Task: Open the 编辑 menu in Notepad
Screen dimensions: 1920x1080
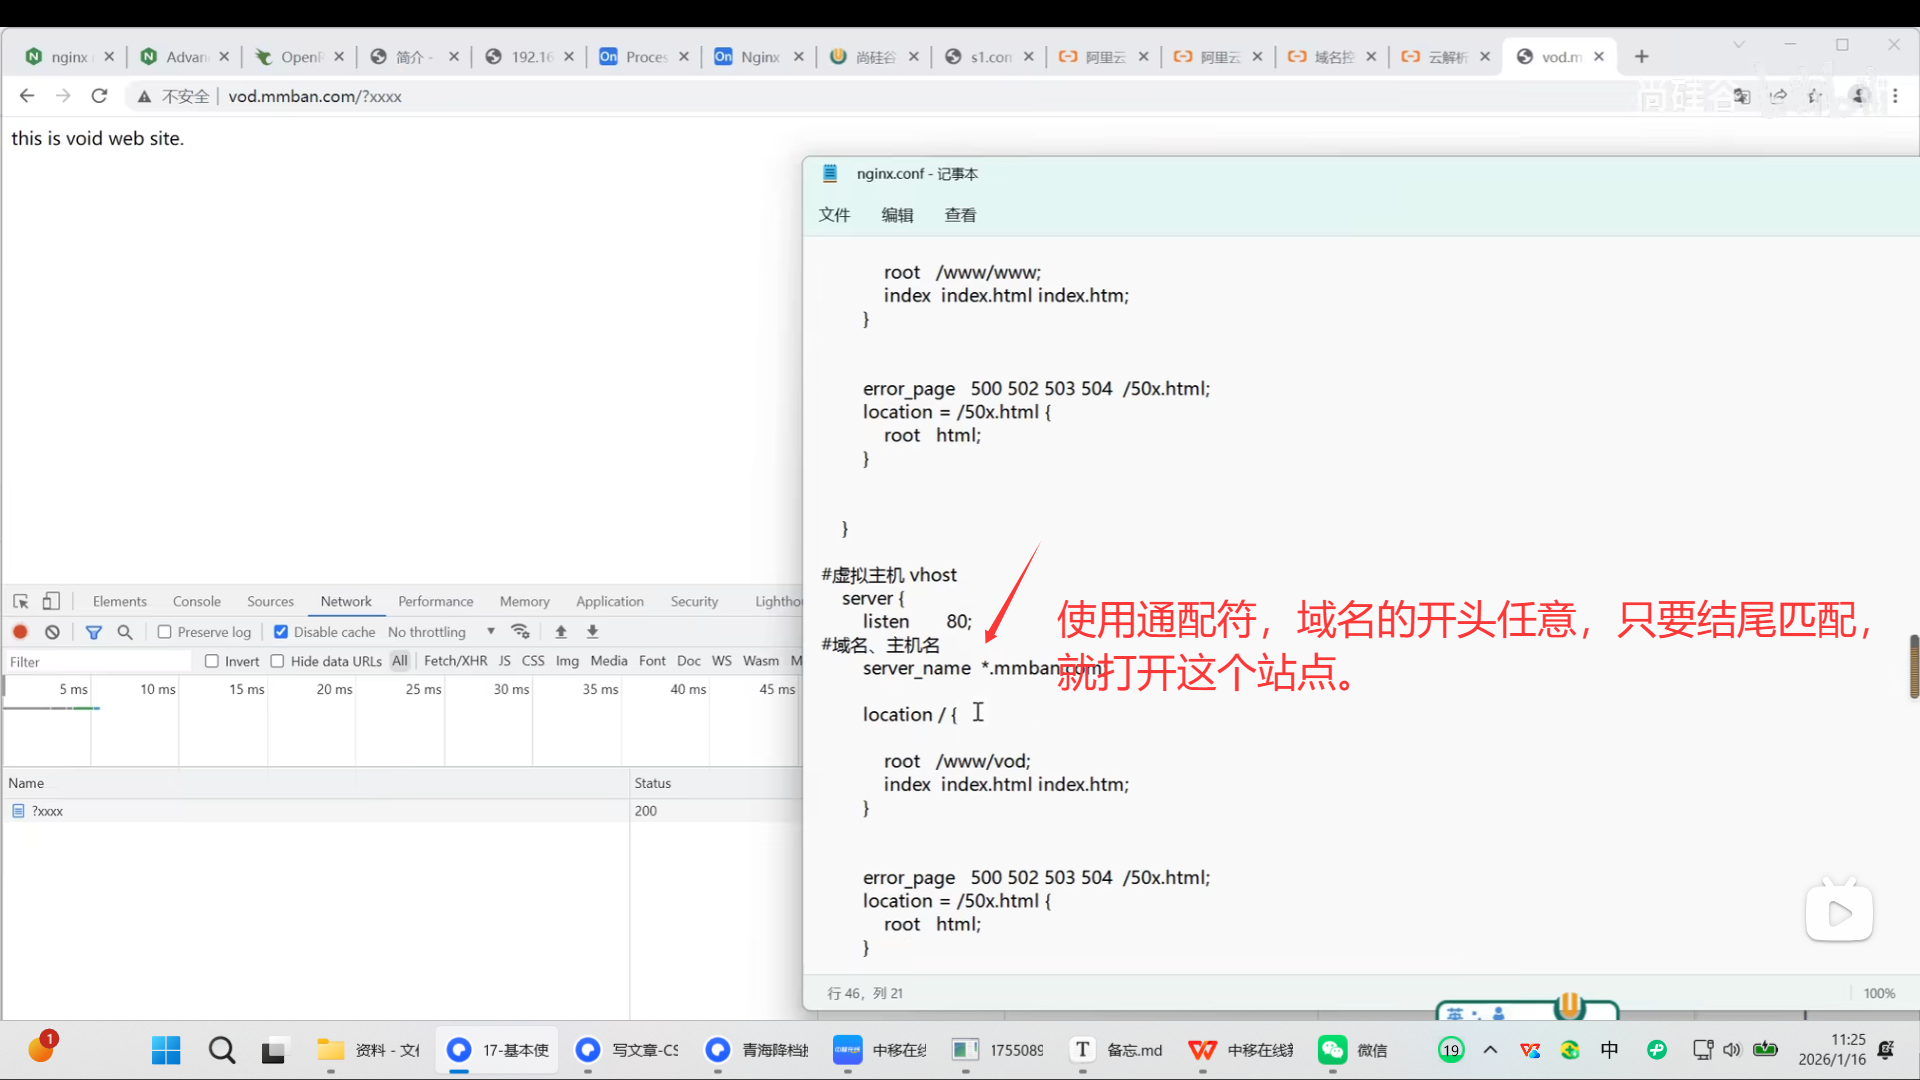Action: tap(897, 215)
